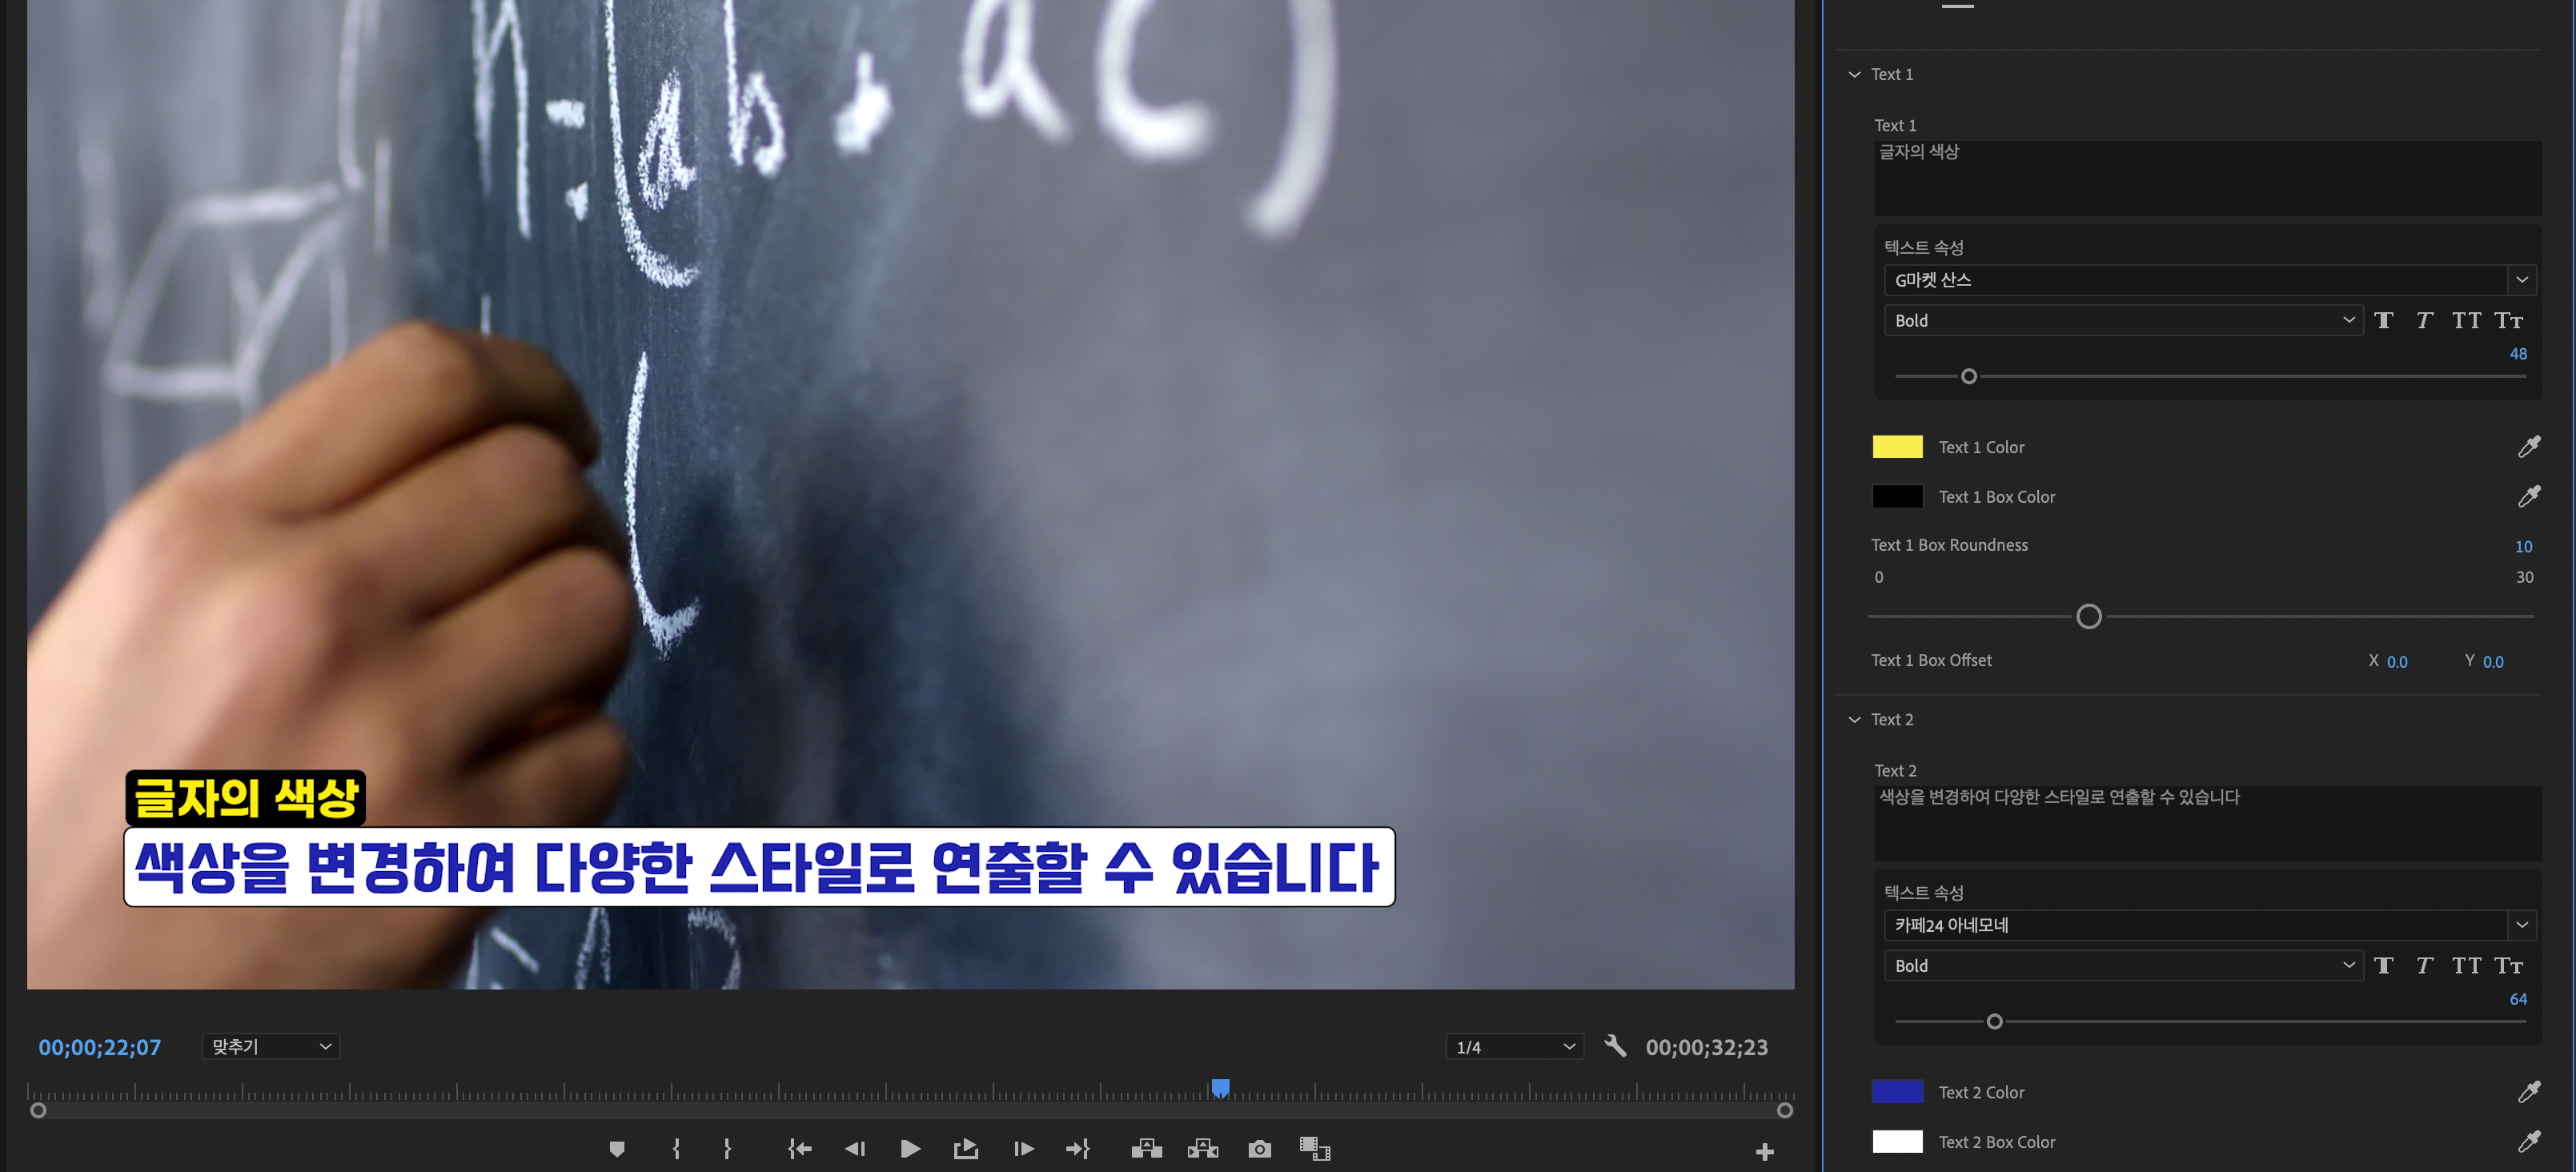This screenshot has height=1172, width=2576.
Task: Click the Mark In bracket icon
Action: (x=676, y=1149)
